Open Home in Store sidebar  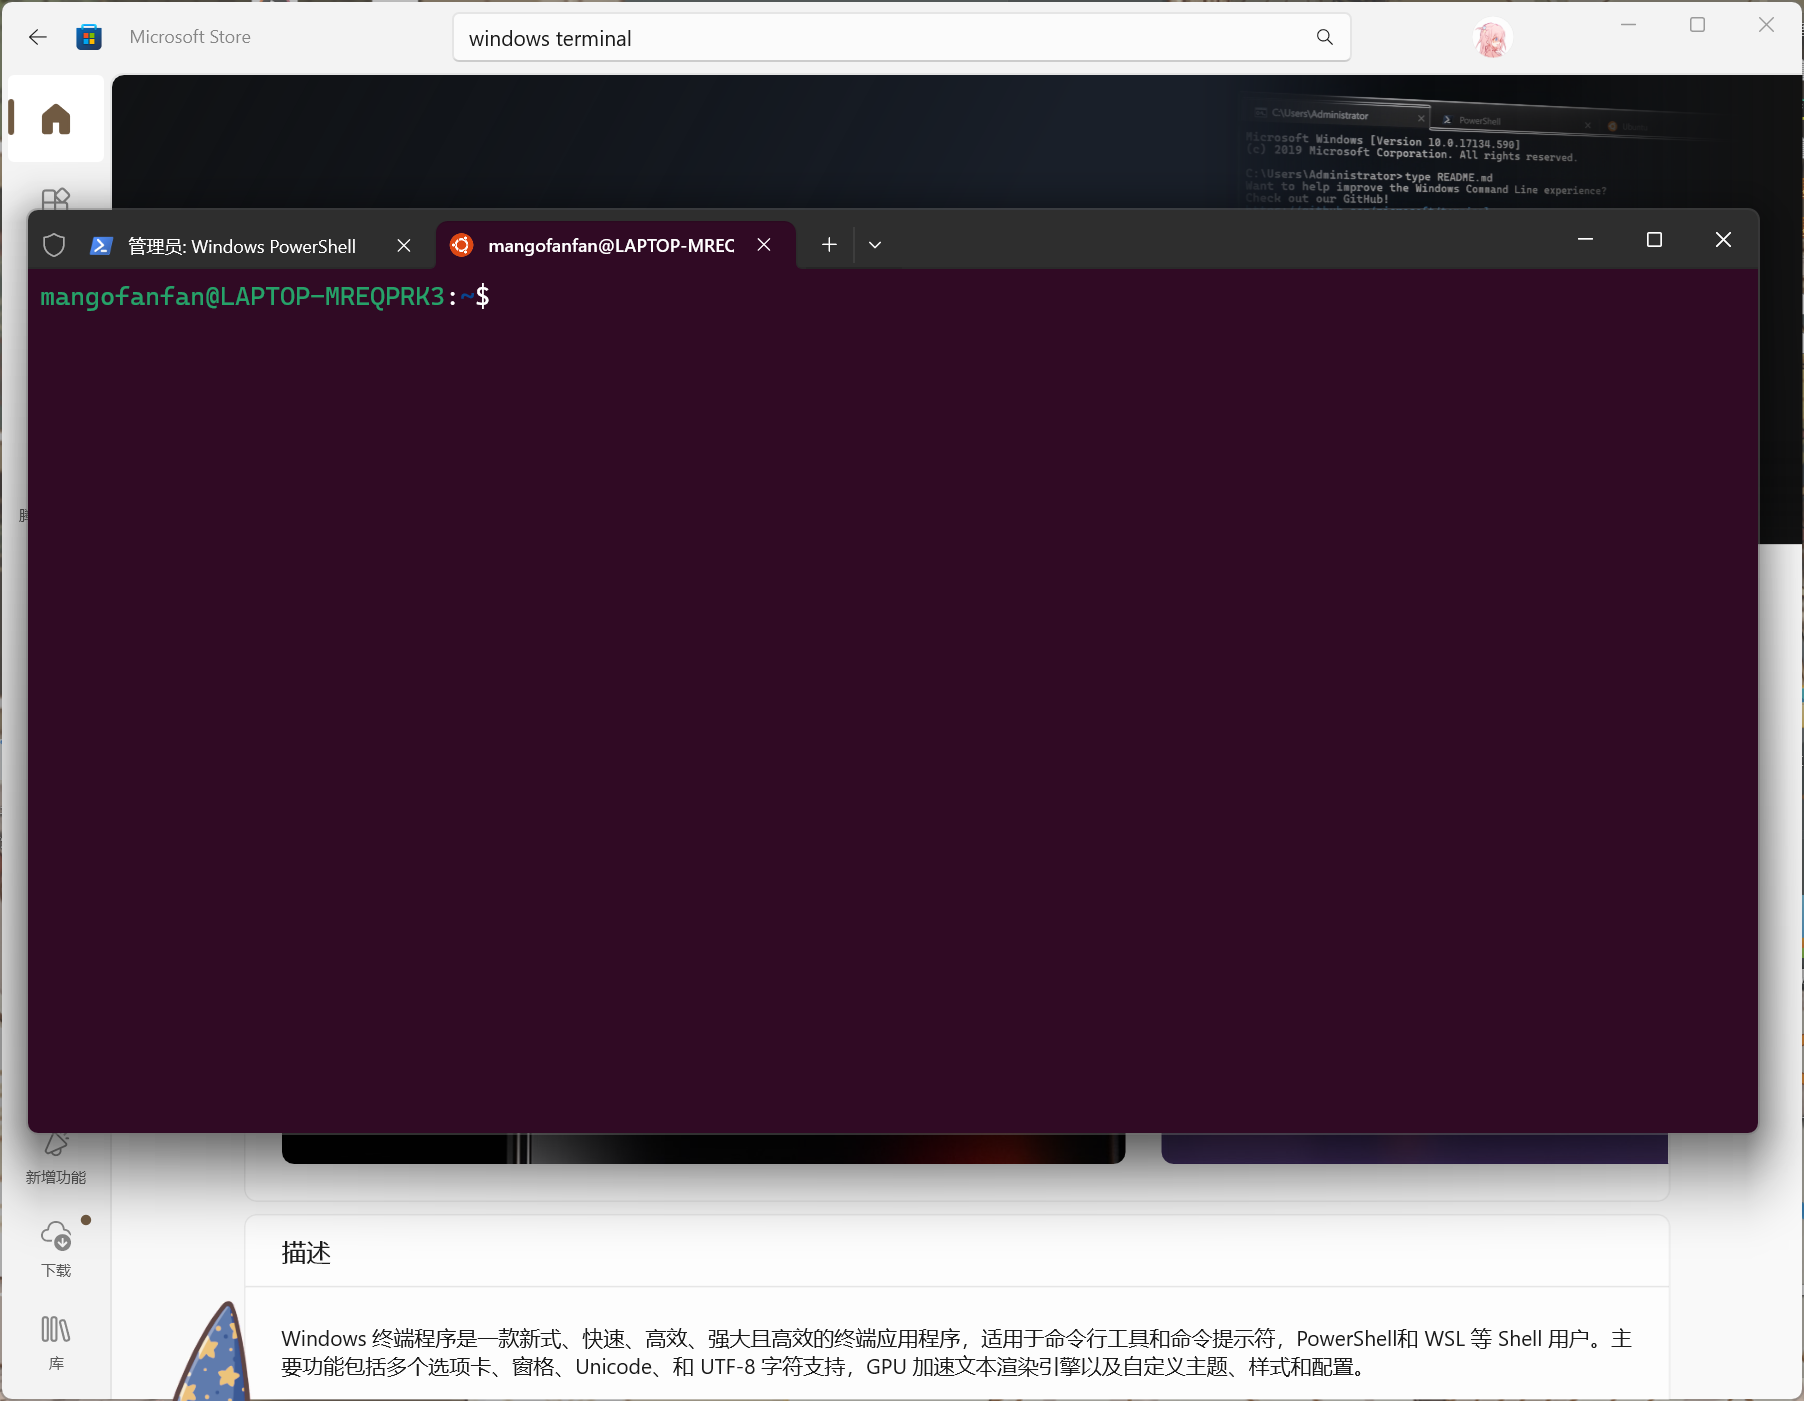coord(56,119)
